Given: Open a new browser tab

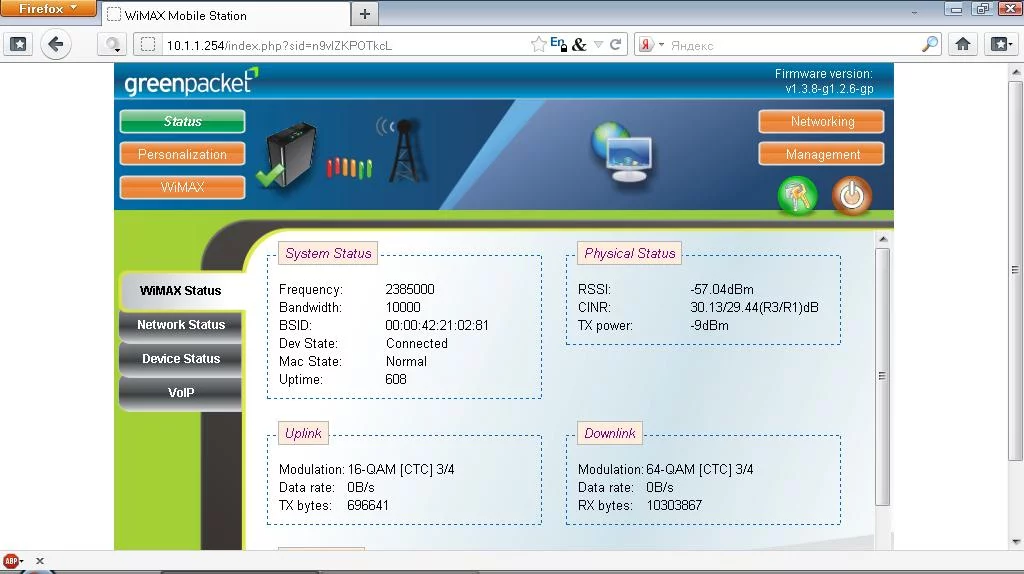Looking at the screenshot, I should (x=365, y=14).
